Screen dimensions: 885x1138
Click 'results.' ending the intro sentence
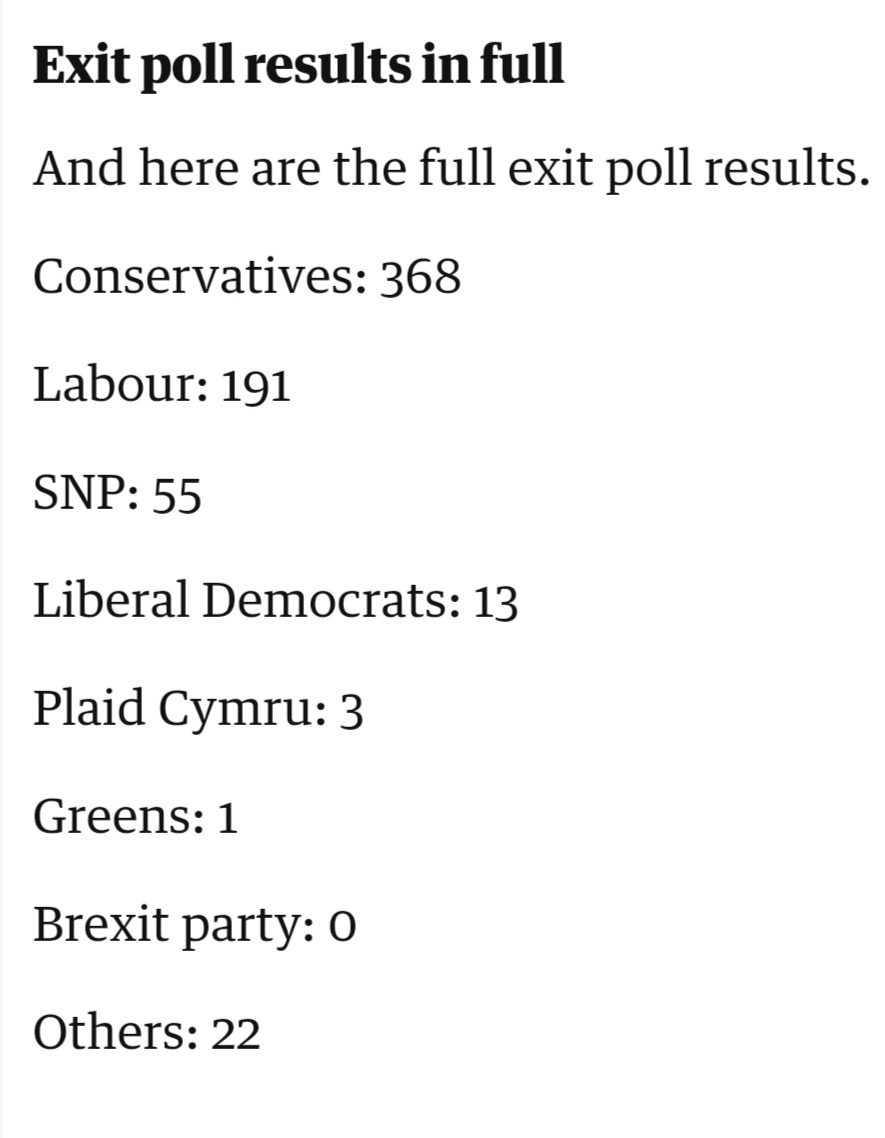pyautogui.click(x=783, y=170)
